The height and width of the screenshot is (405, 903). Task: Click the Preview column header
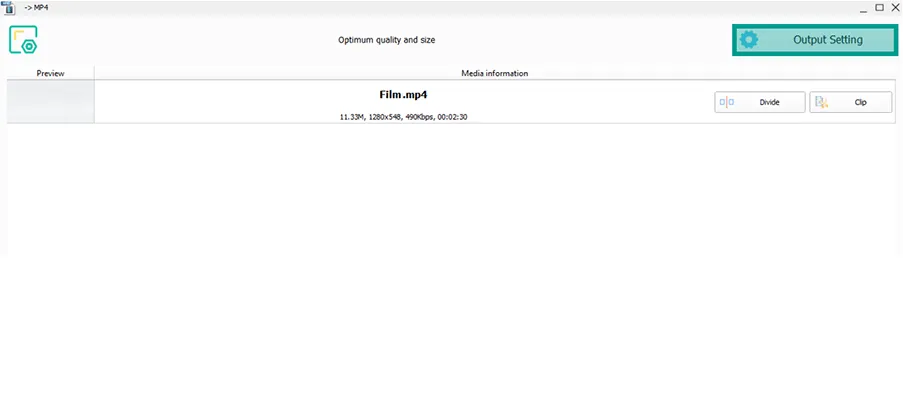coord(51,73)
